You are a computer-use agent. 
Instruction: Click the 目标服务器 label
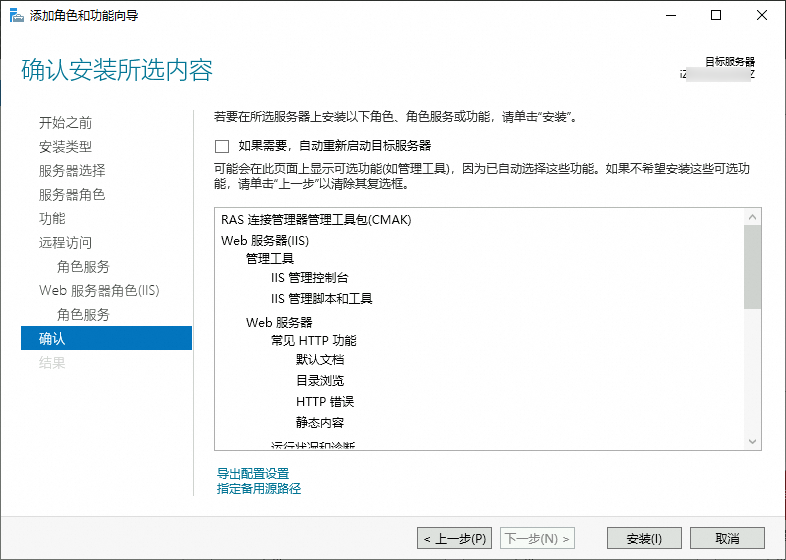point(730,62)
